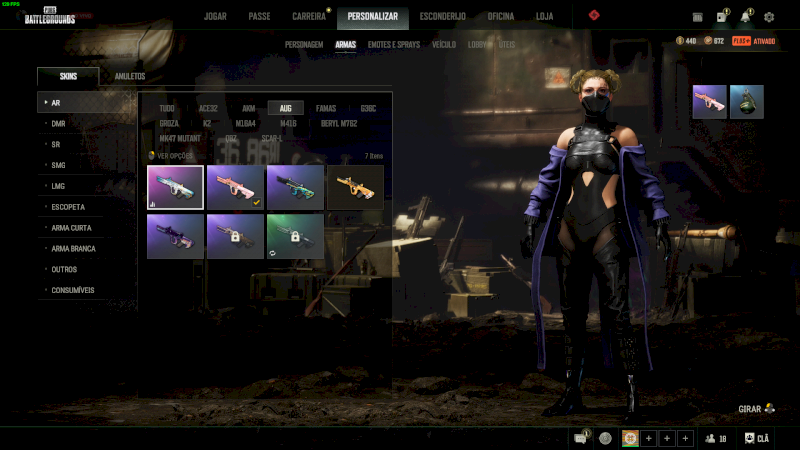The width and height of the screenshot is (800, 450).
Task: Click the stats bars icon on first skin
Action: [x=153, y=204]
